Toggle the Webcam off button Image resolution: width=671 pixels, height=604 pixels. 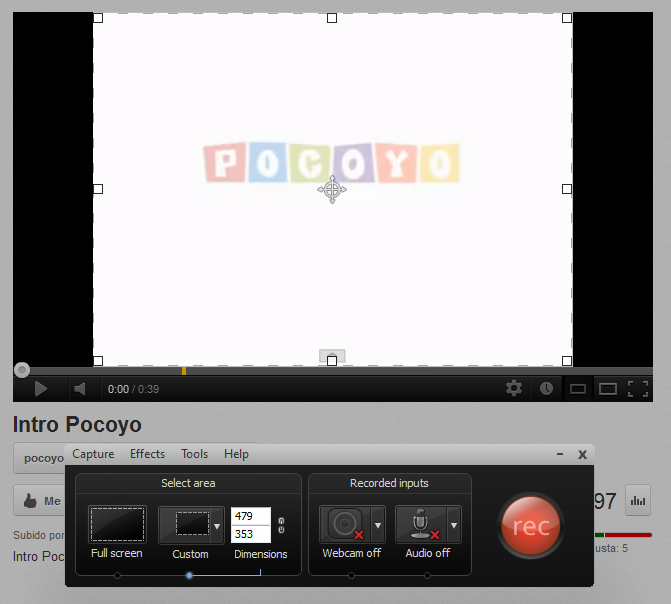[x=345, y=524]
